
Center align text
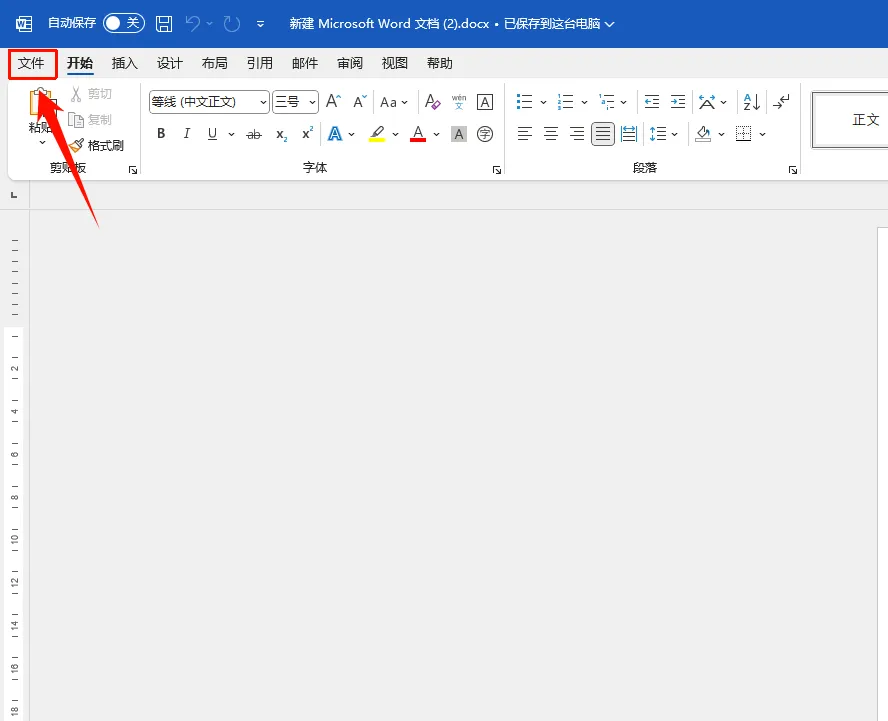pos(551,134)
